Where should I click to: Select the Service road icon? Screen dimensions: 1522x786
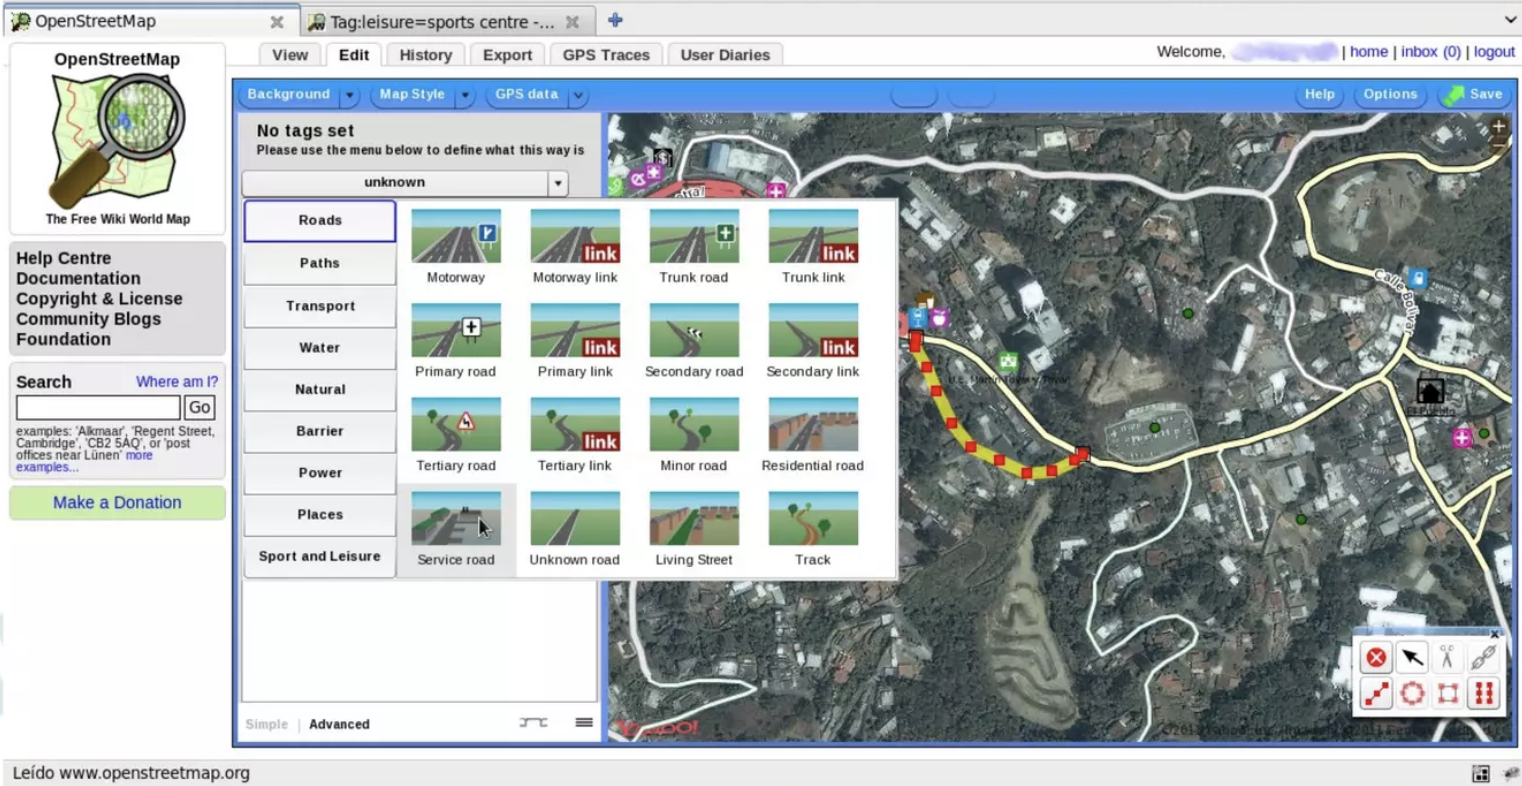click(456, 519)
